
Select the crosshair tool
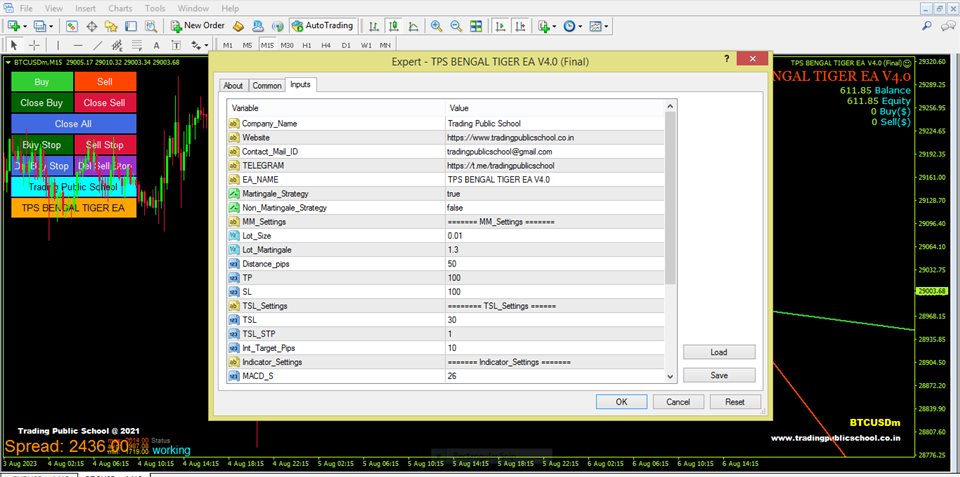coord(35,45)
